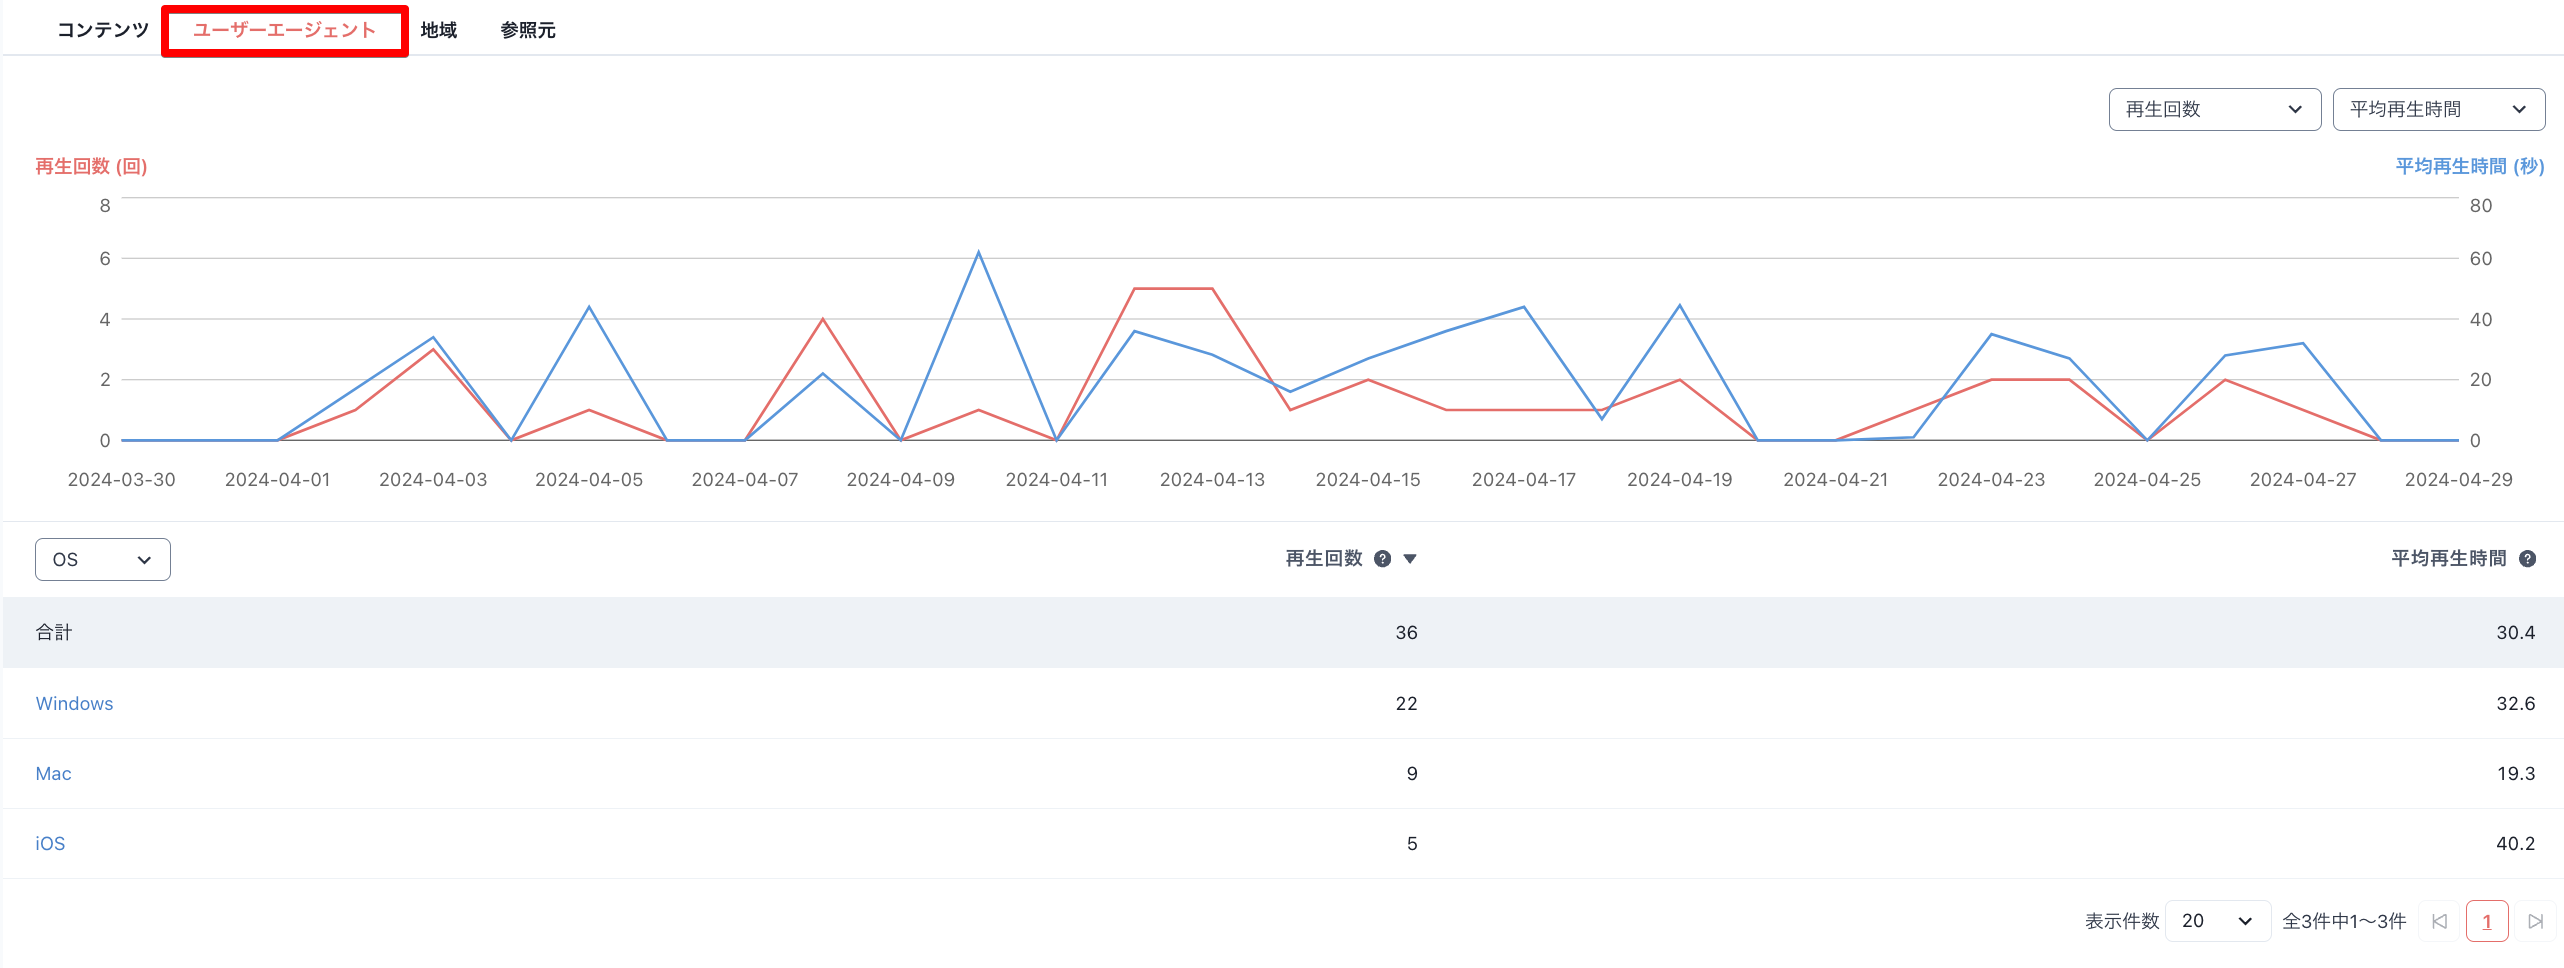This screenshot has height=968, width=2564.
Task: Click the red 再生回数 (回) axis label
Action: [90, 166]
